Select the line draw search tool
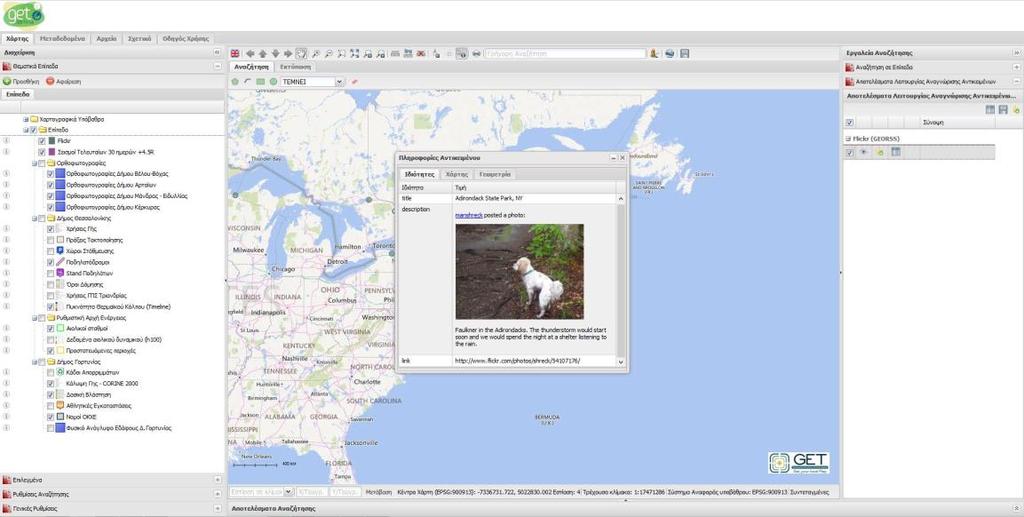Image resolution: width=1024 pixels, height=517 pixels. (248, 82)
